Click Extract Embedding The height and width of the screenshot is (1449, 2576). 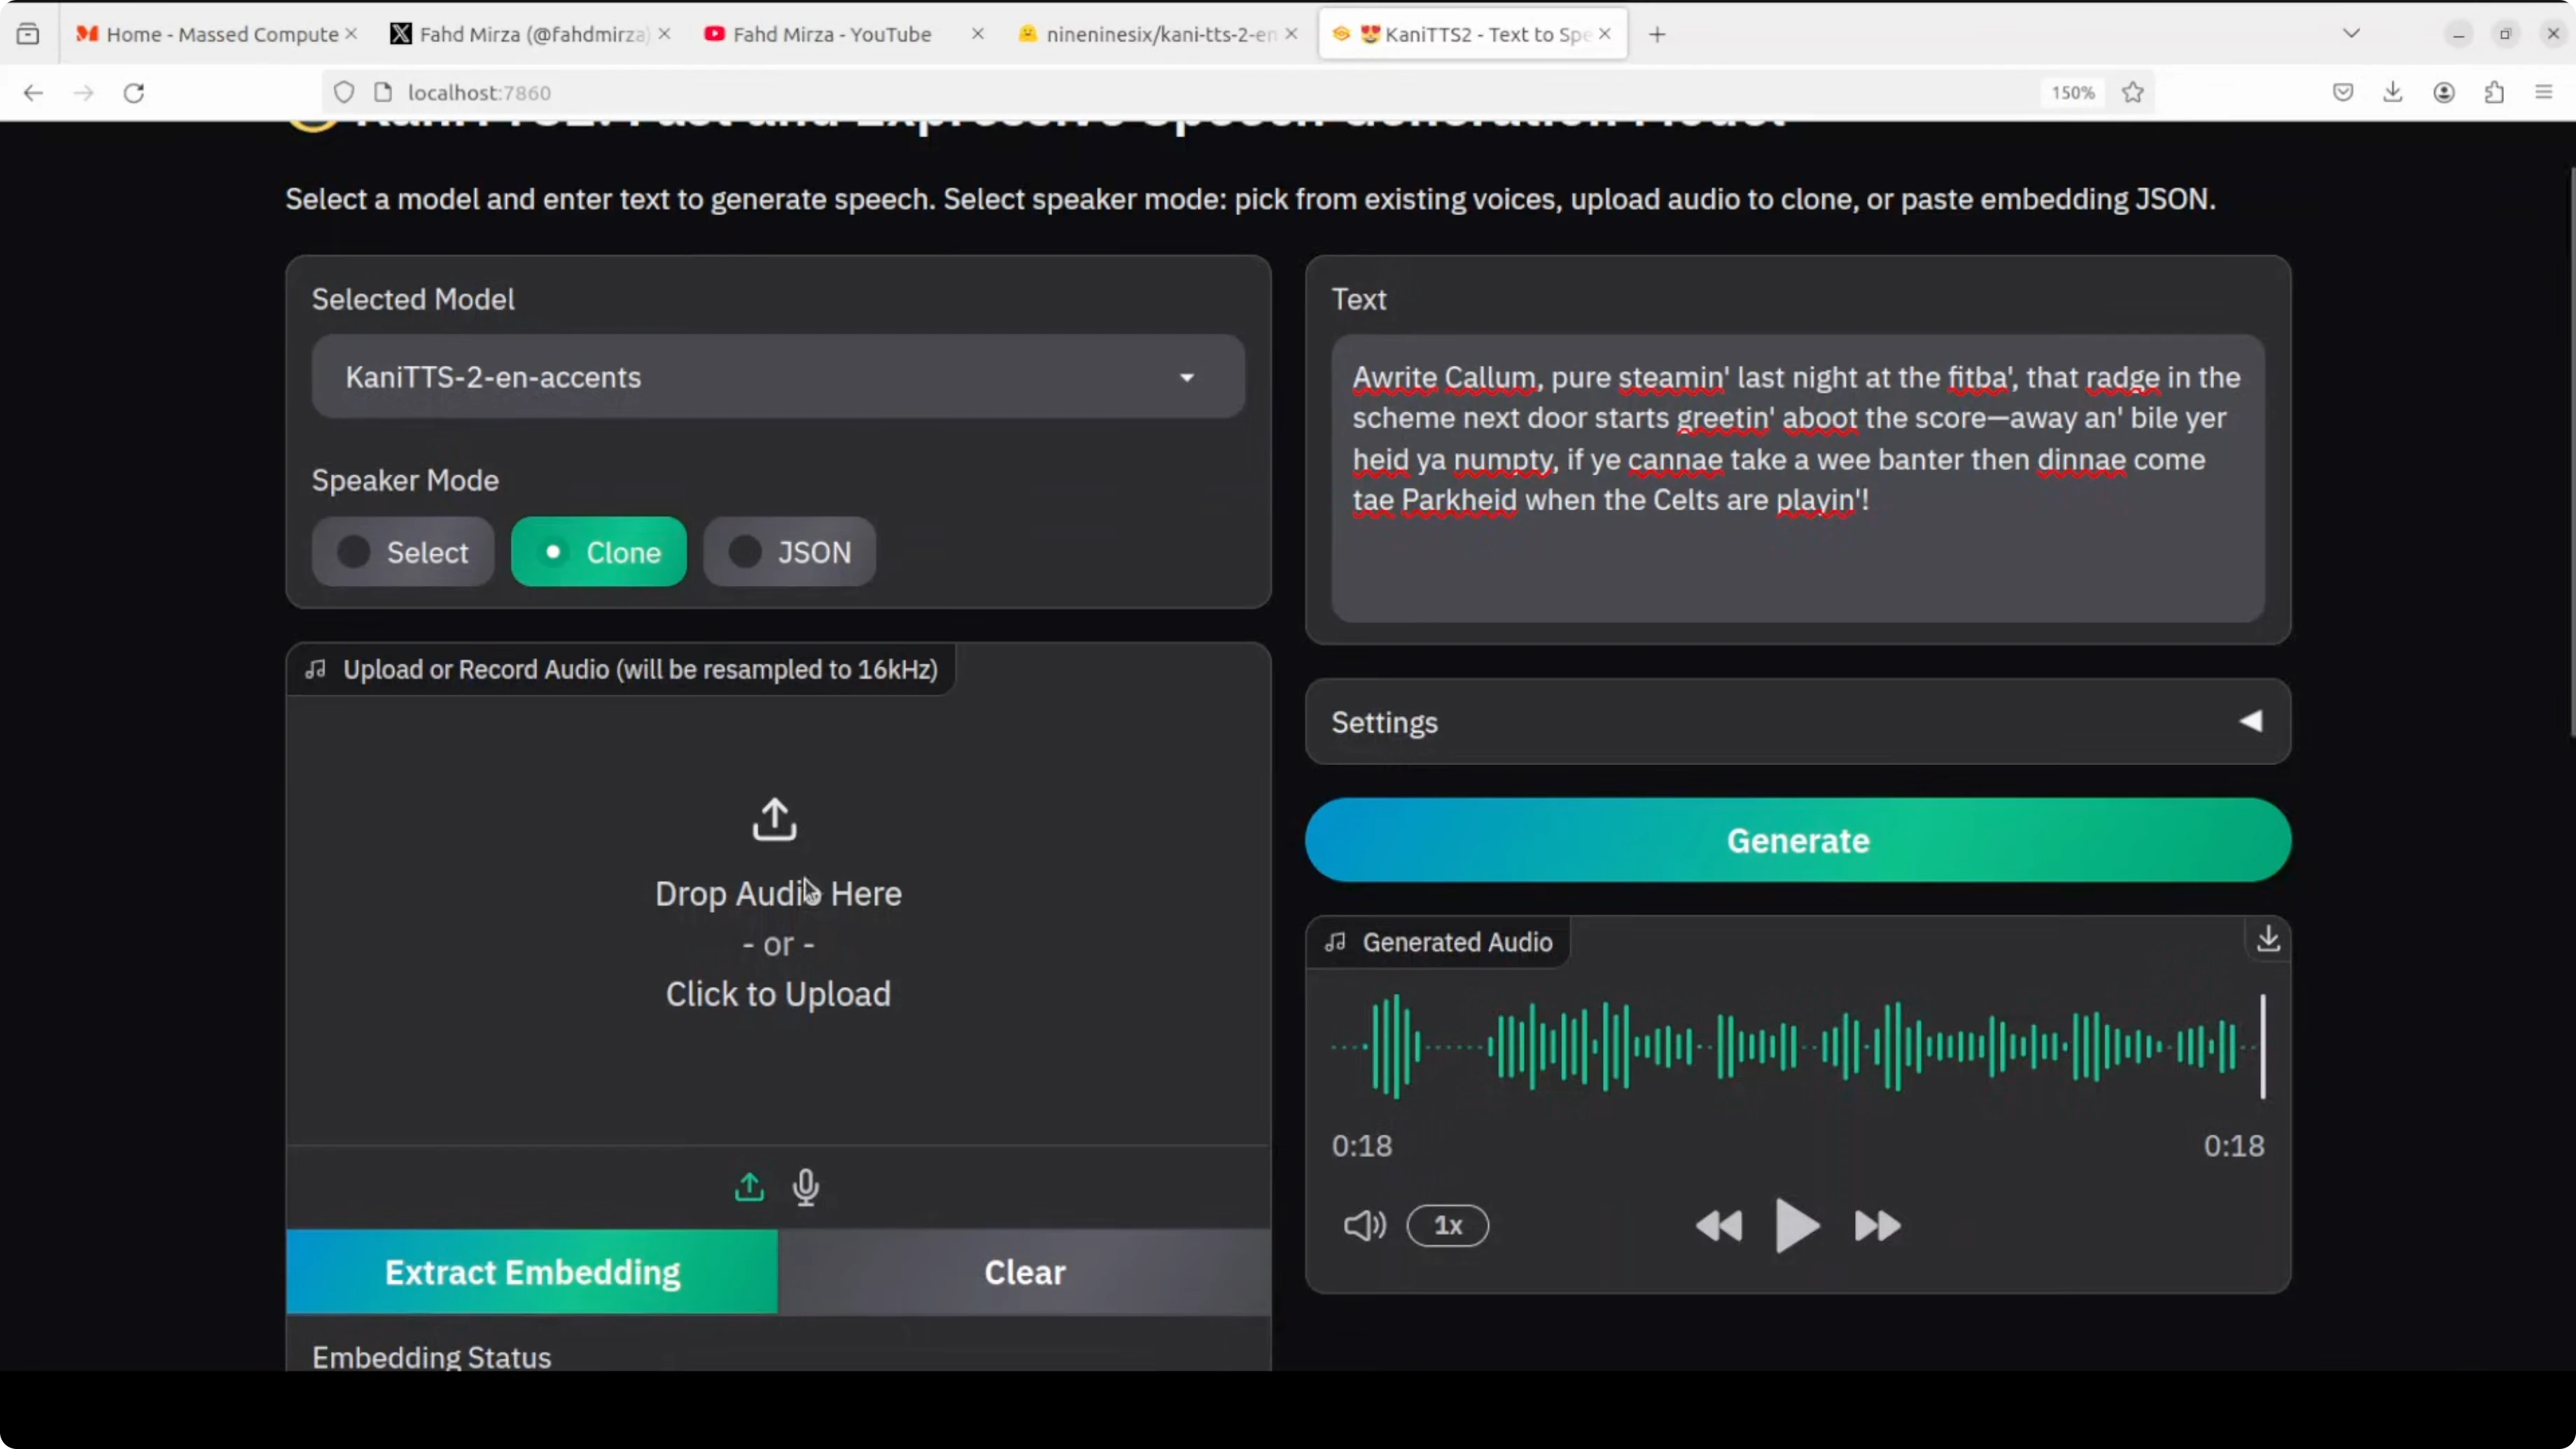(x=532, y=1271)
